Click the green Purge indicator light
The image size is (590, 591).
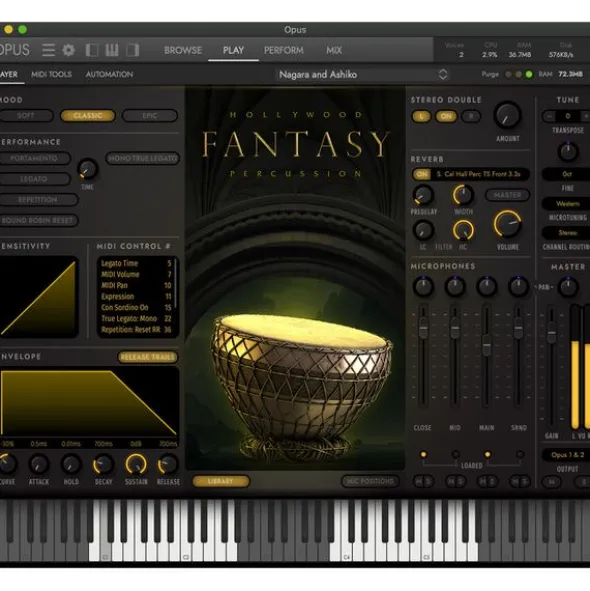pyautogui.click(x=529, y=74)
